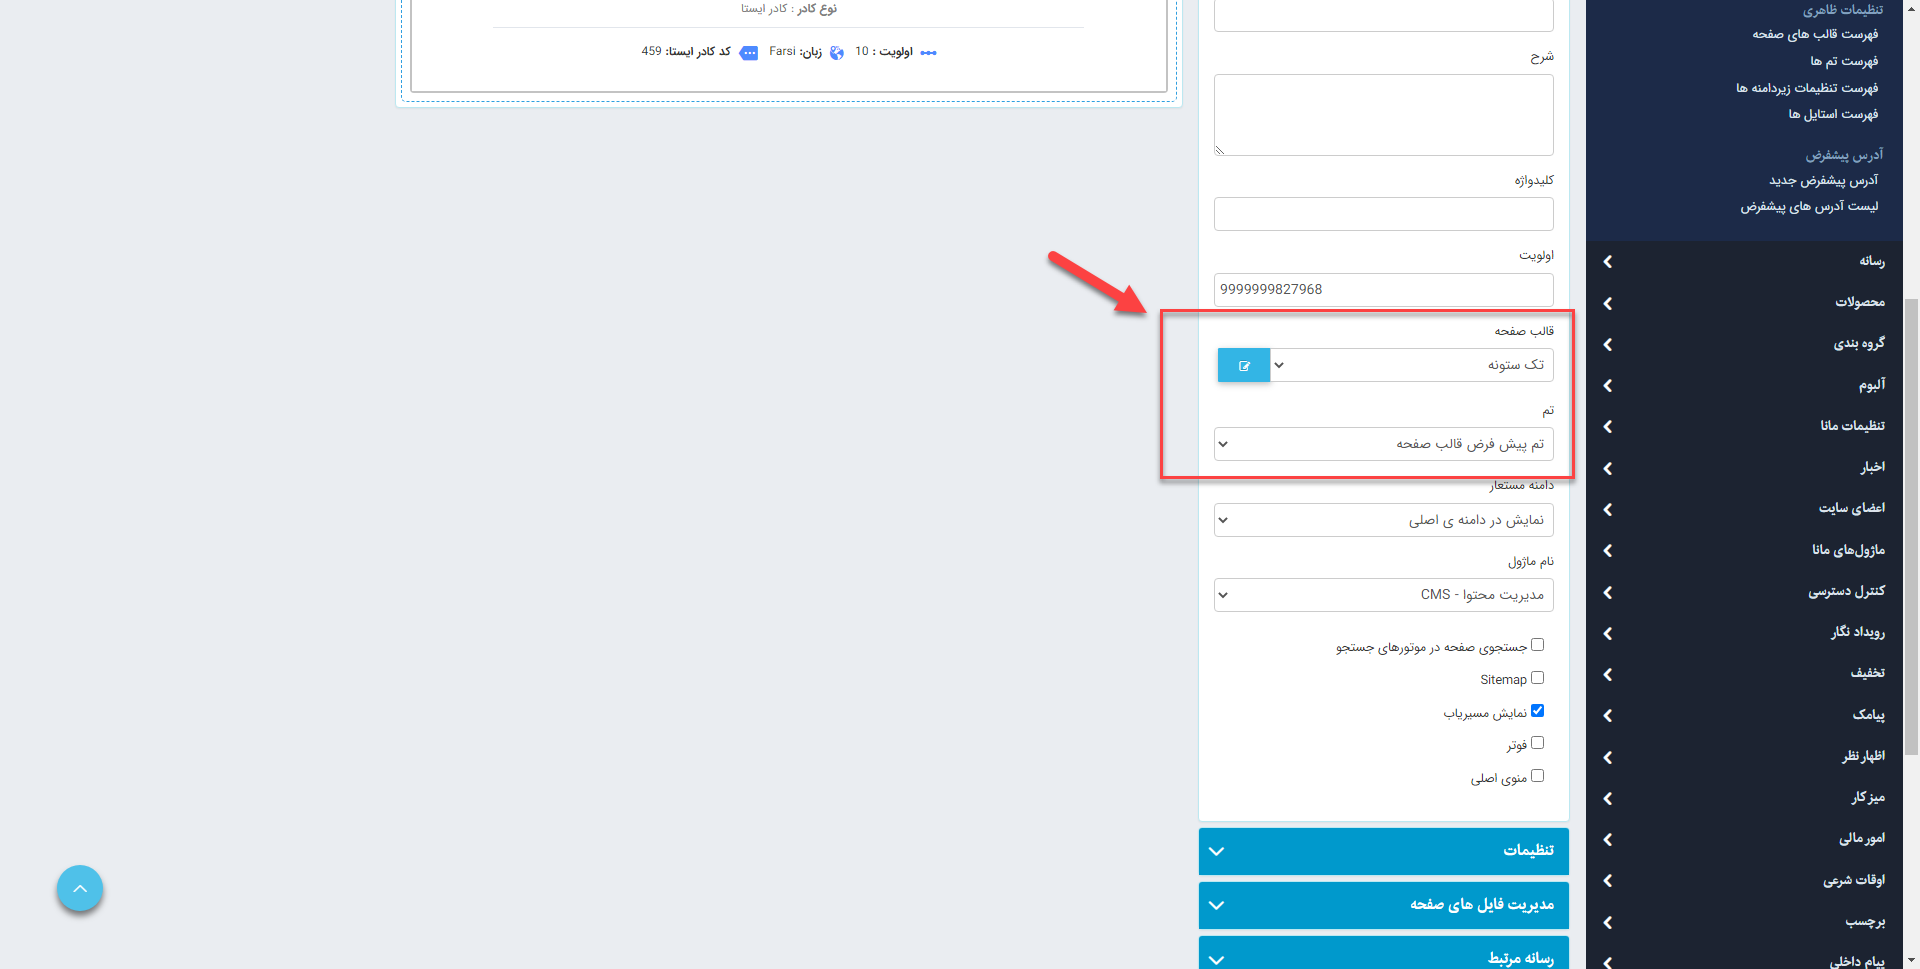Viewport: 1920px width, 969px height.
Task: Click the globe icon beside Farsi language
Action: pos(837,53)
